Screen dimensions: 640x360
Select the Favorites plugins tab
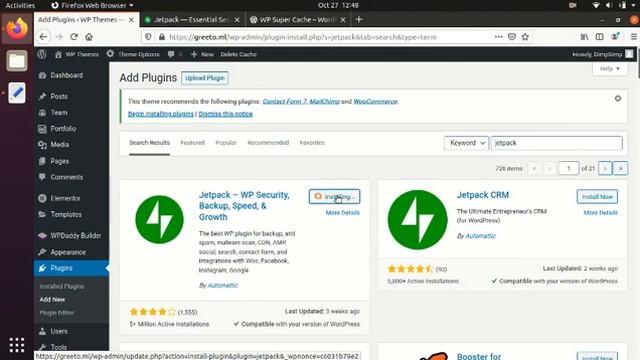[312, 143]
